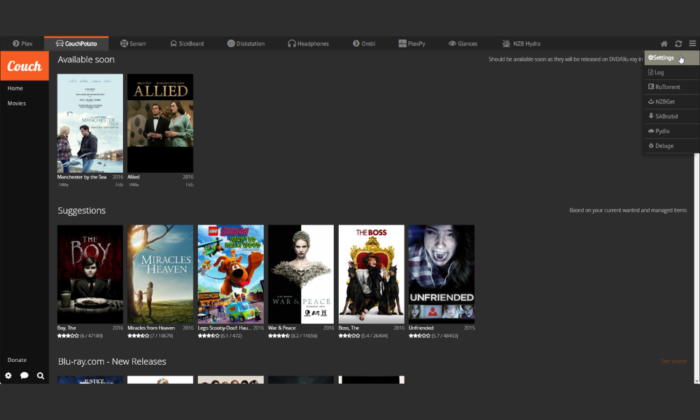
Task: Select The Boss movie poster
Action: 371,274
